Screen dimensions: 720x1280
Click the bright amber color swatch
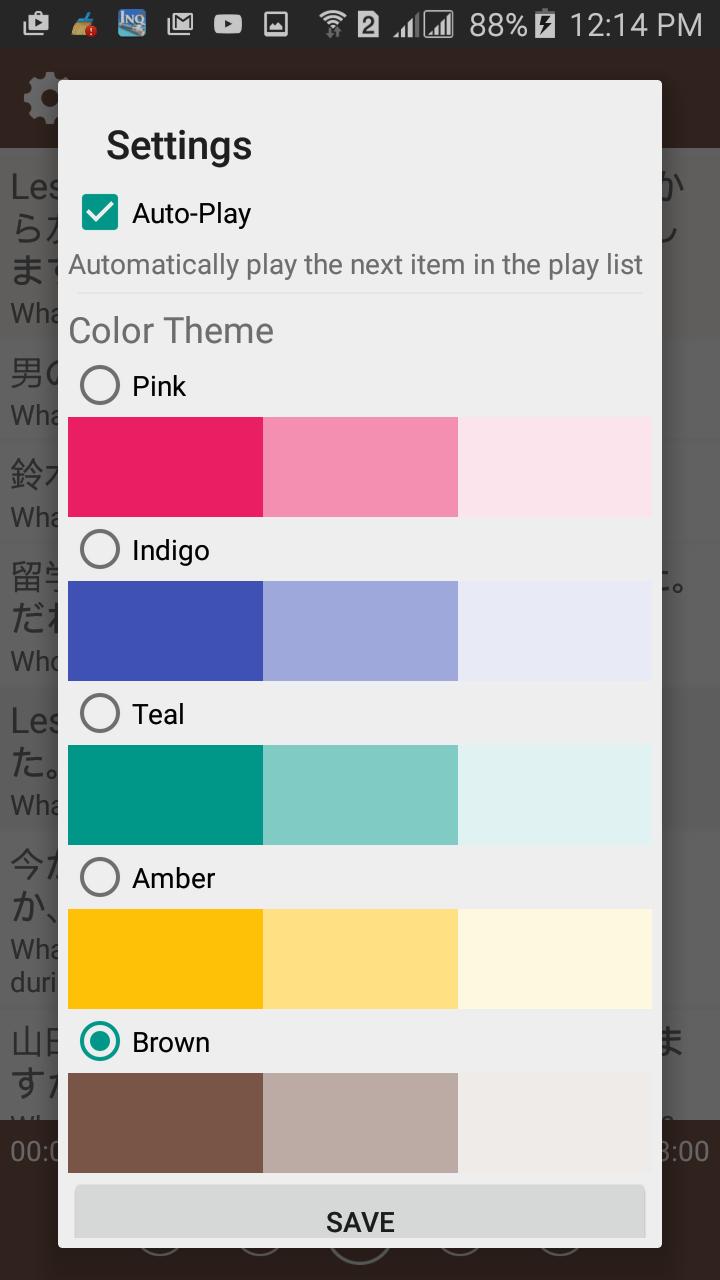165,959
